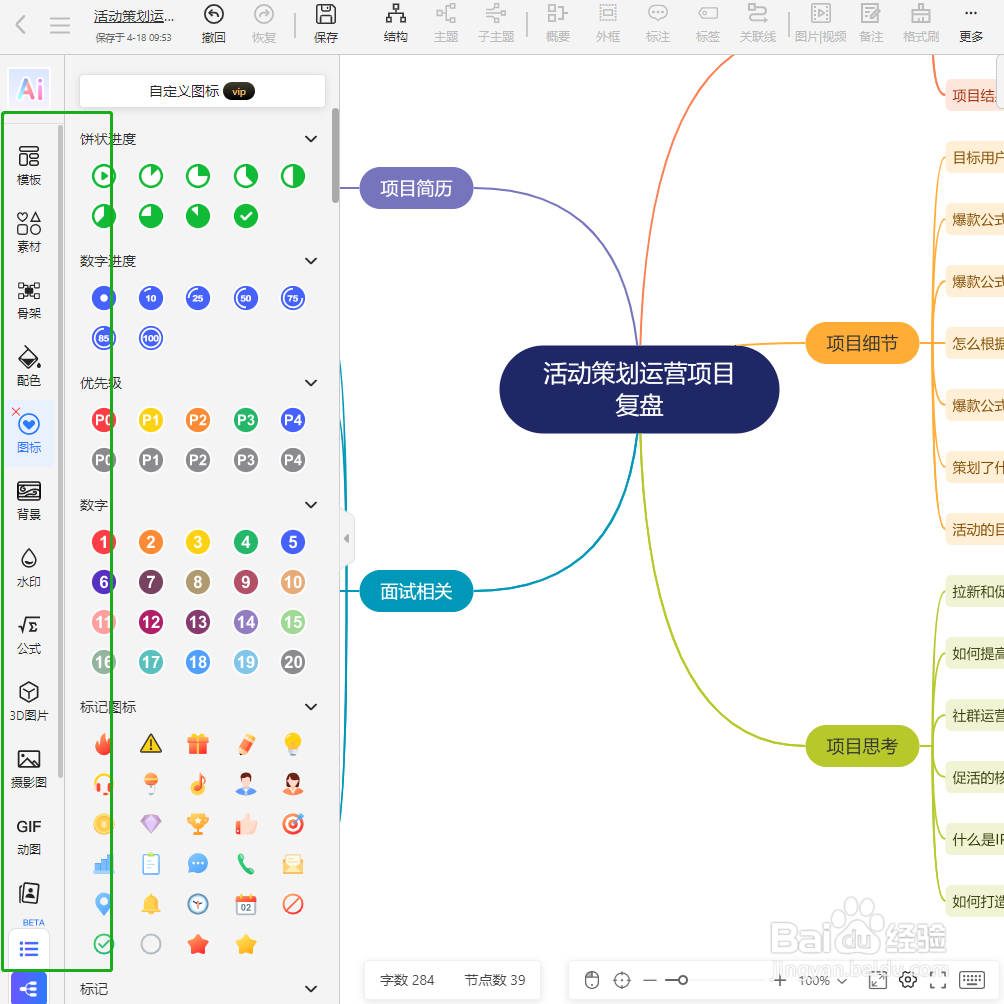Switch to the 模板 templates tab
This screenshot has height=1004, width=1004.
29,166
